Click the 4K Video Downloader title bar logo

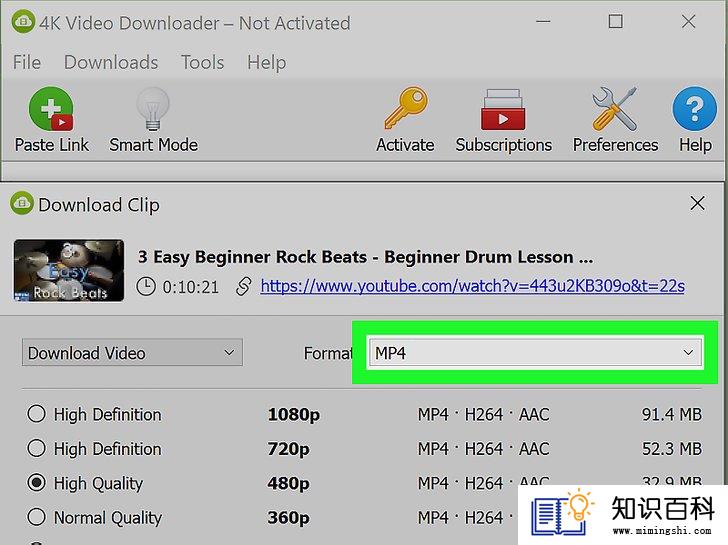pos(23,22)
